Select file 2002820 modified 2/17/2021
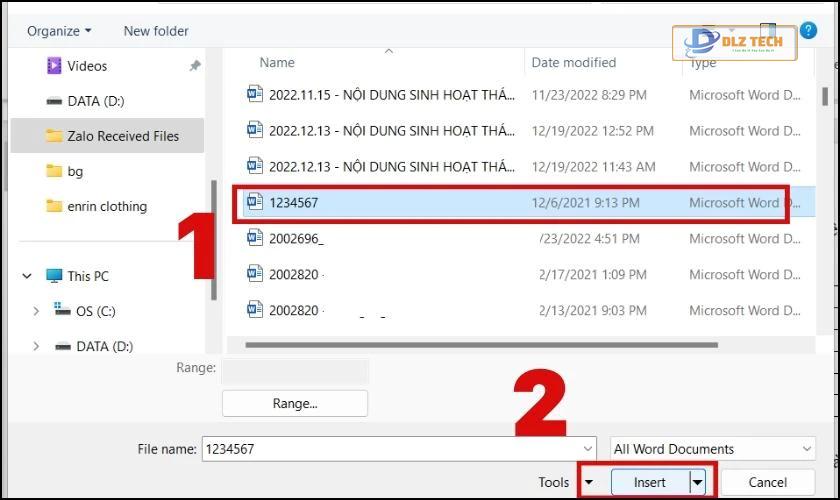The image size is (840, 500). 296,274
